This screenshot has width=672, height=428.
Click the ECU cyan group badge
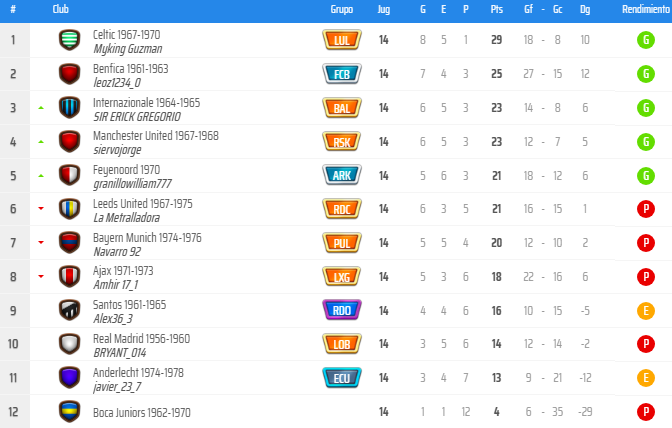[x=342, y=378]
